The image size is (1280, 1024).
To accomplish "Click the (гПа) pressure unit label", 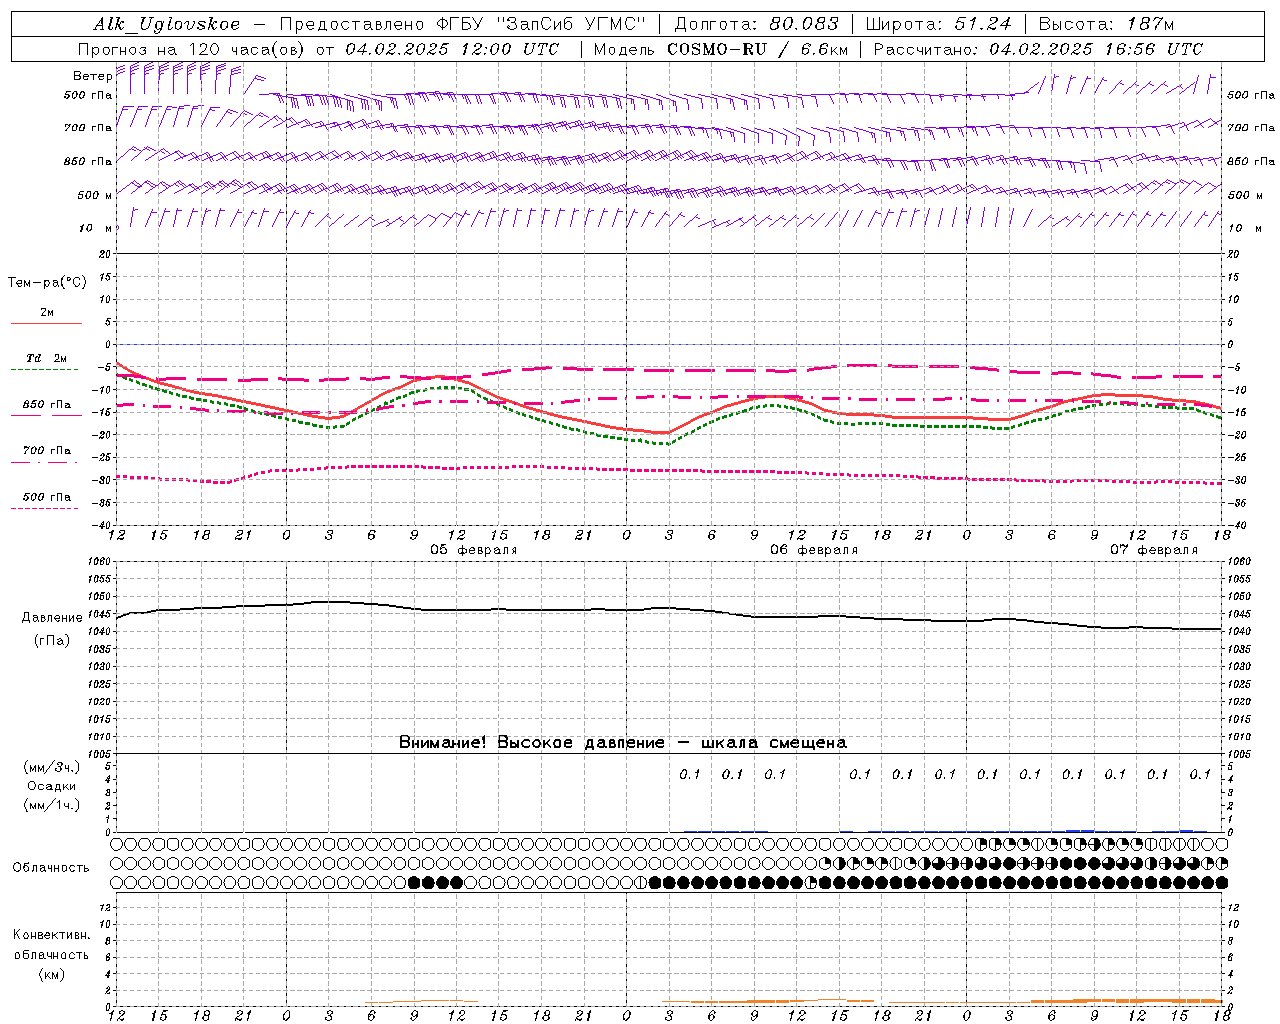I will [52, 641].
